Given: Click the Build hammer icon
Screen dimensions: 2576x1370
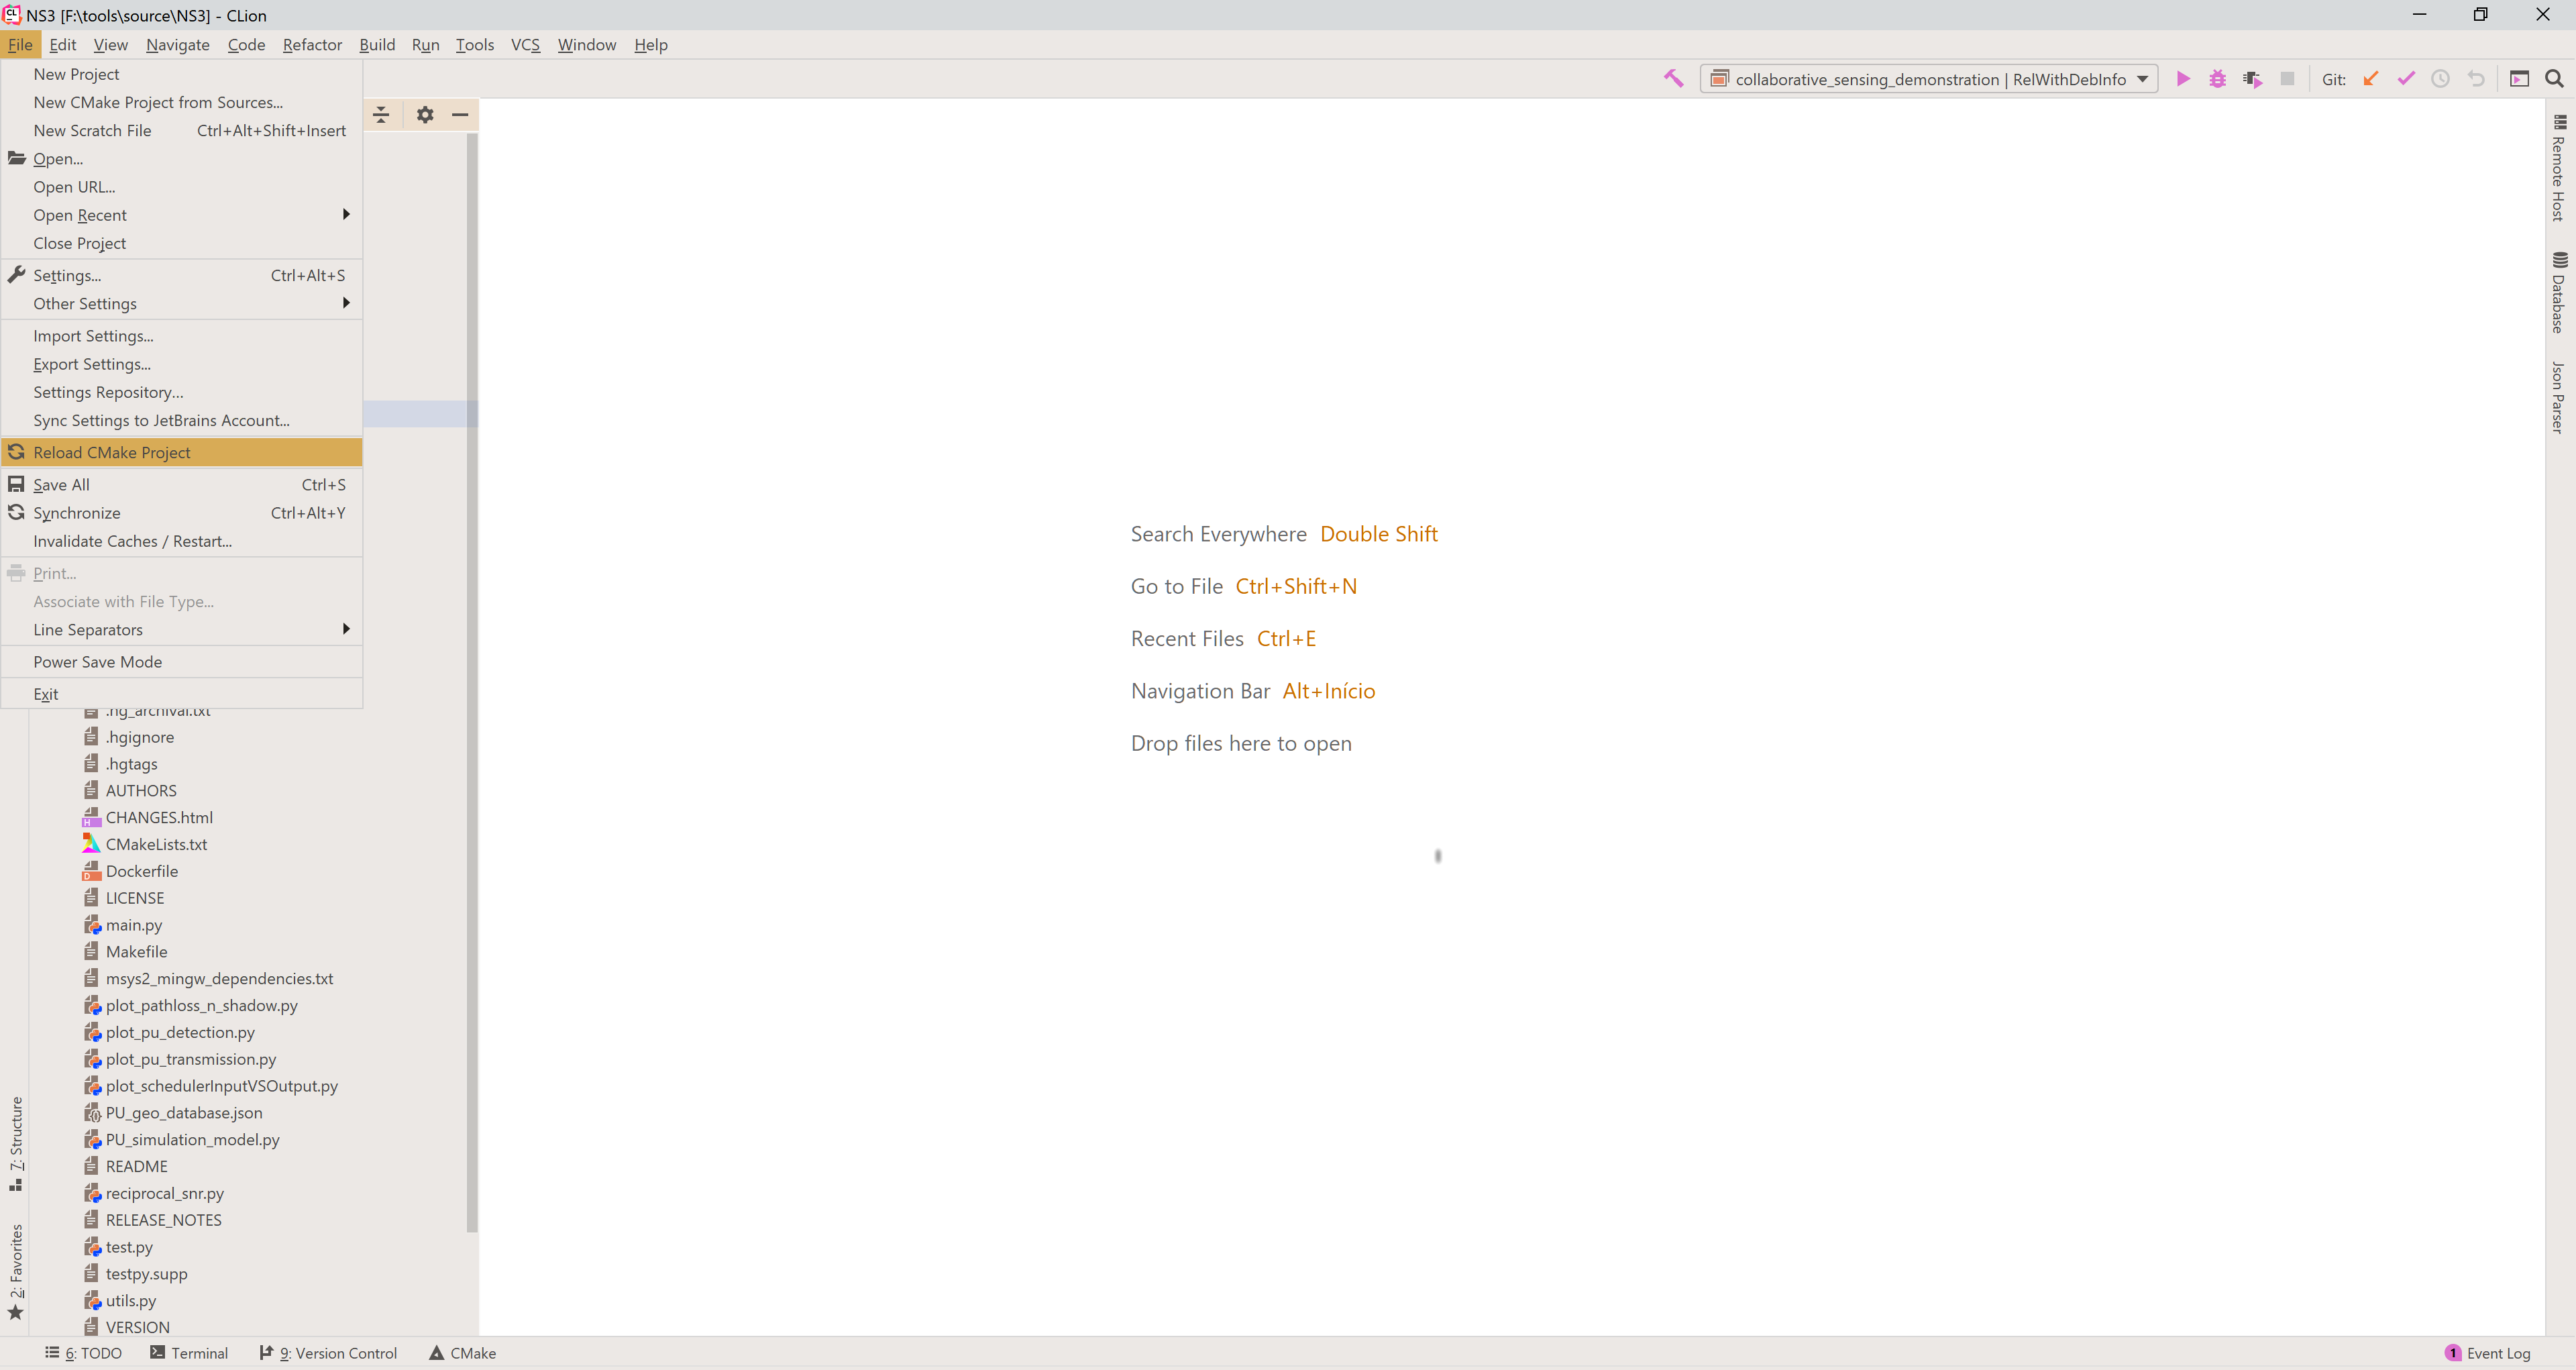Looking at the screenshot, I should [1673, 79].
